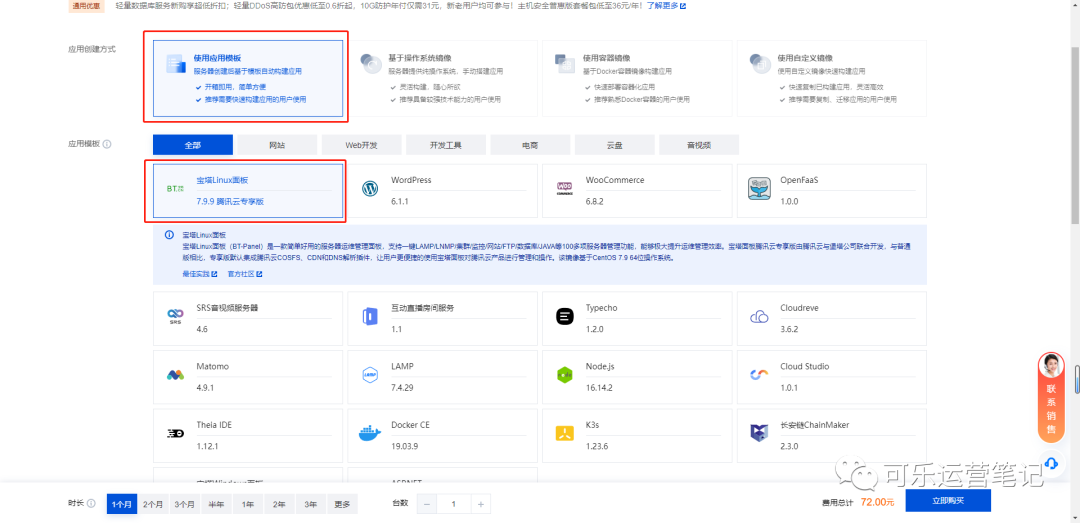Select 2年 duration option
This screenshot has height=523, width=1080.
point(279,504)
